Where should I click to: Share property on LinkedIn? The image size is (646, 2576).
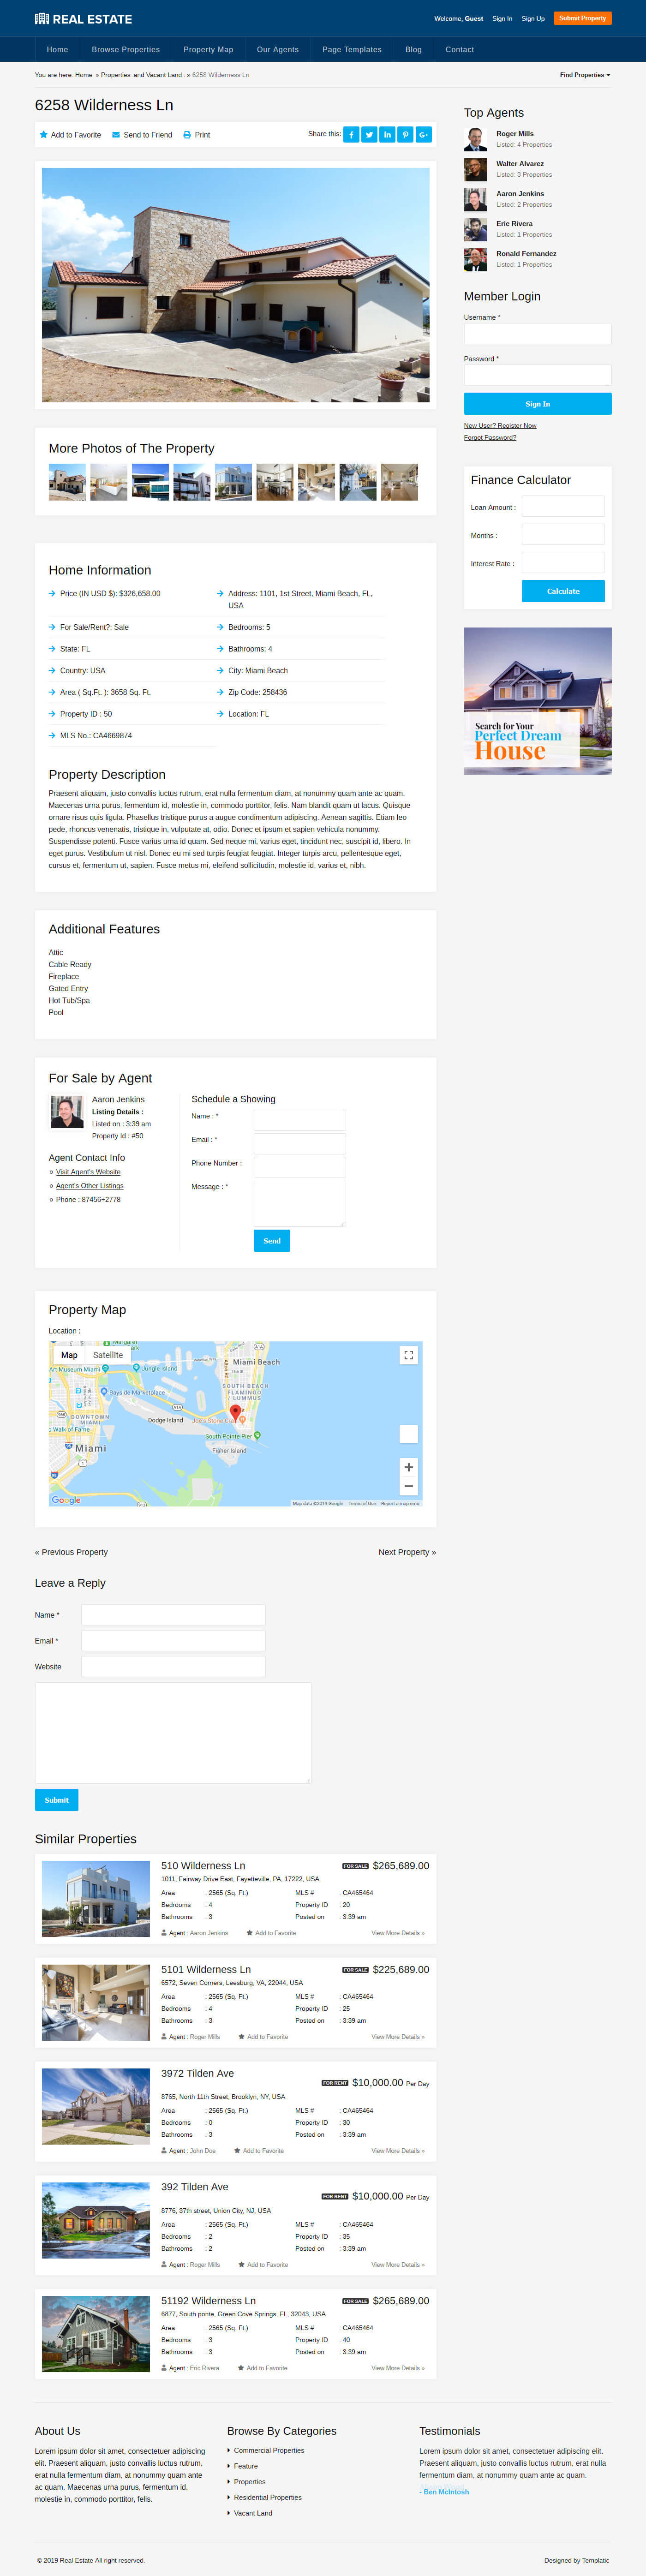coord(387,134)
